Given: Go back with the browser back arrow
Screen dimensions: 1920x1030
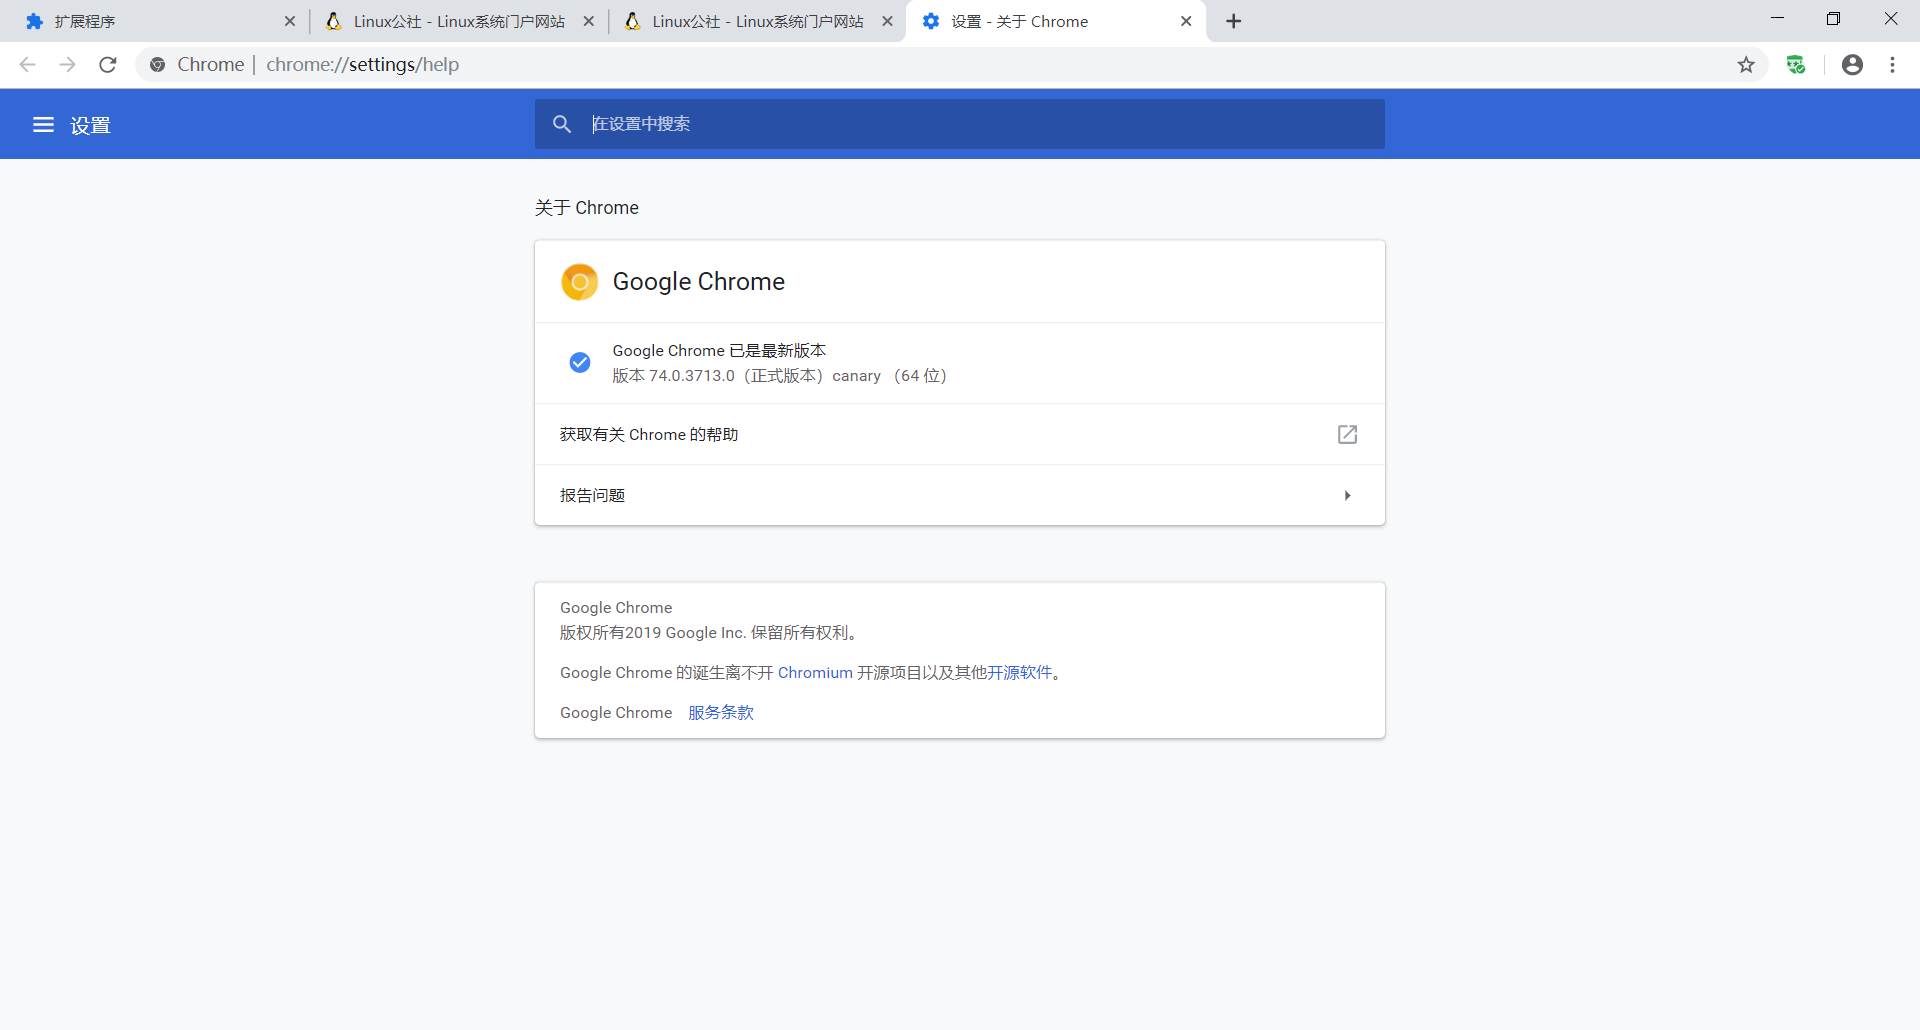Looking at the screenshot, I should pyautogui.click(x=28, y=65).
